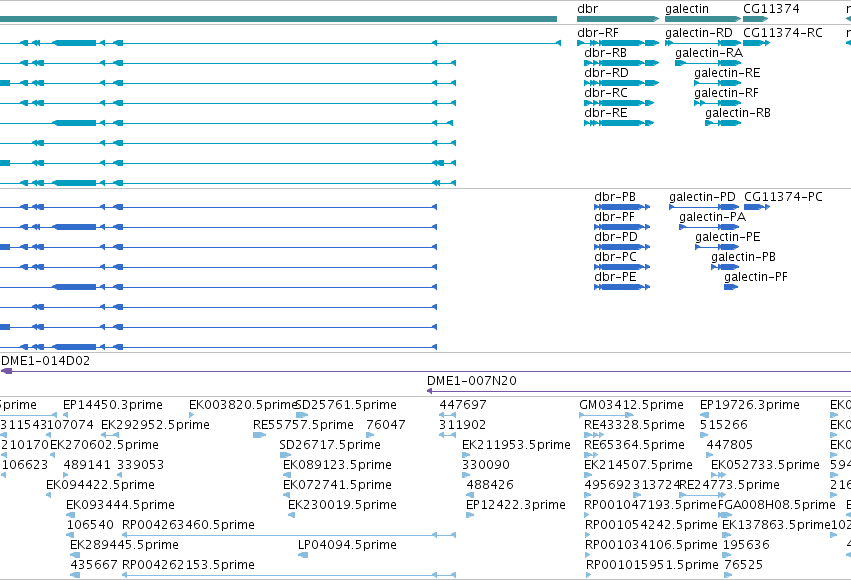This screenshot has width=851, height=580.
Task: Select feature label 311902
Action: coord(462,425)
